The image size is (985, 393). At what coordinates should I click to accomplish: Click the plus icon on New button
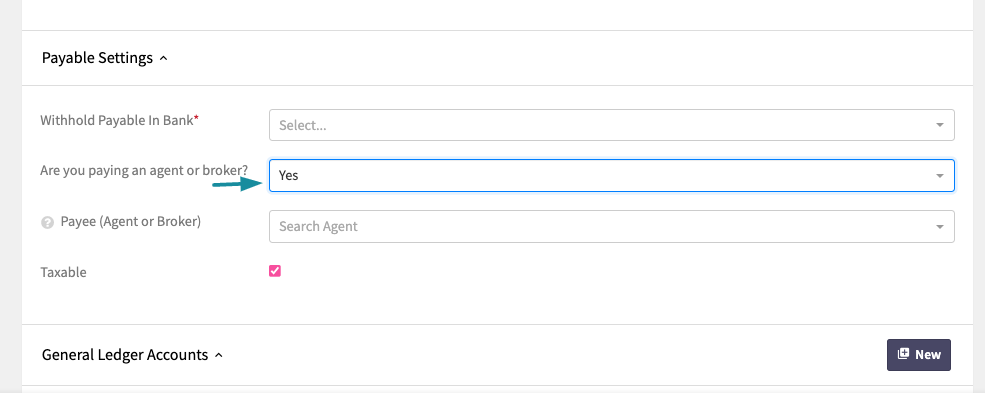point(903,354)
